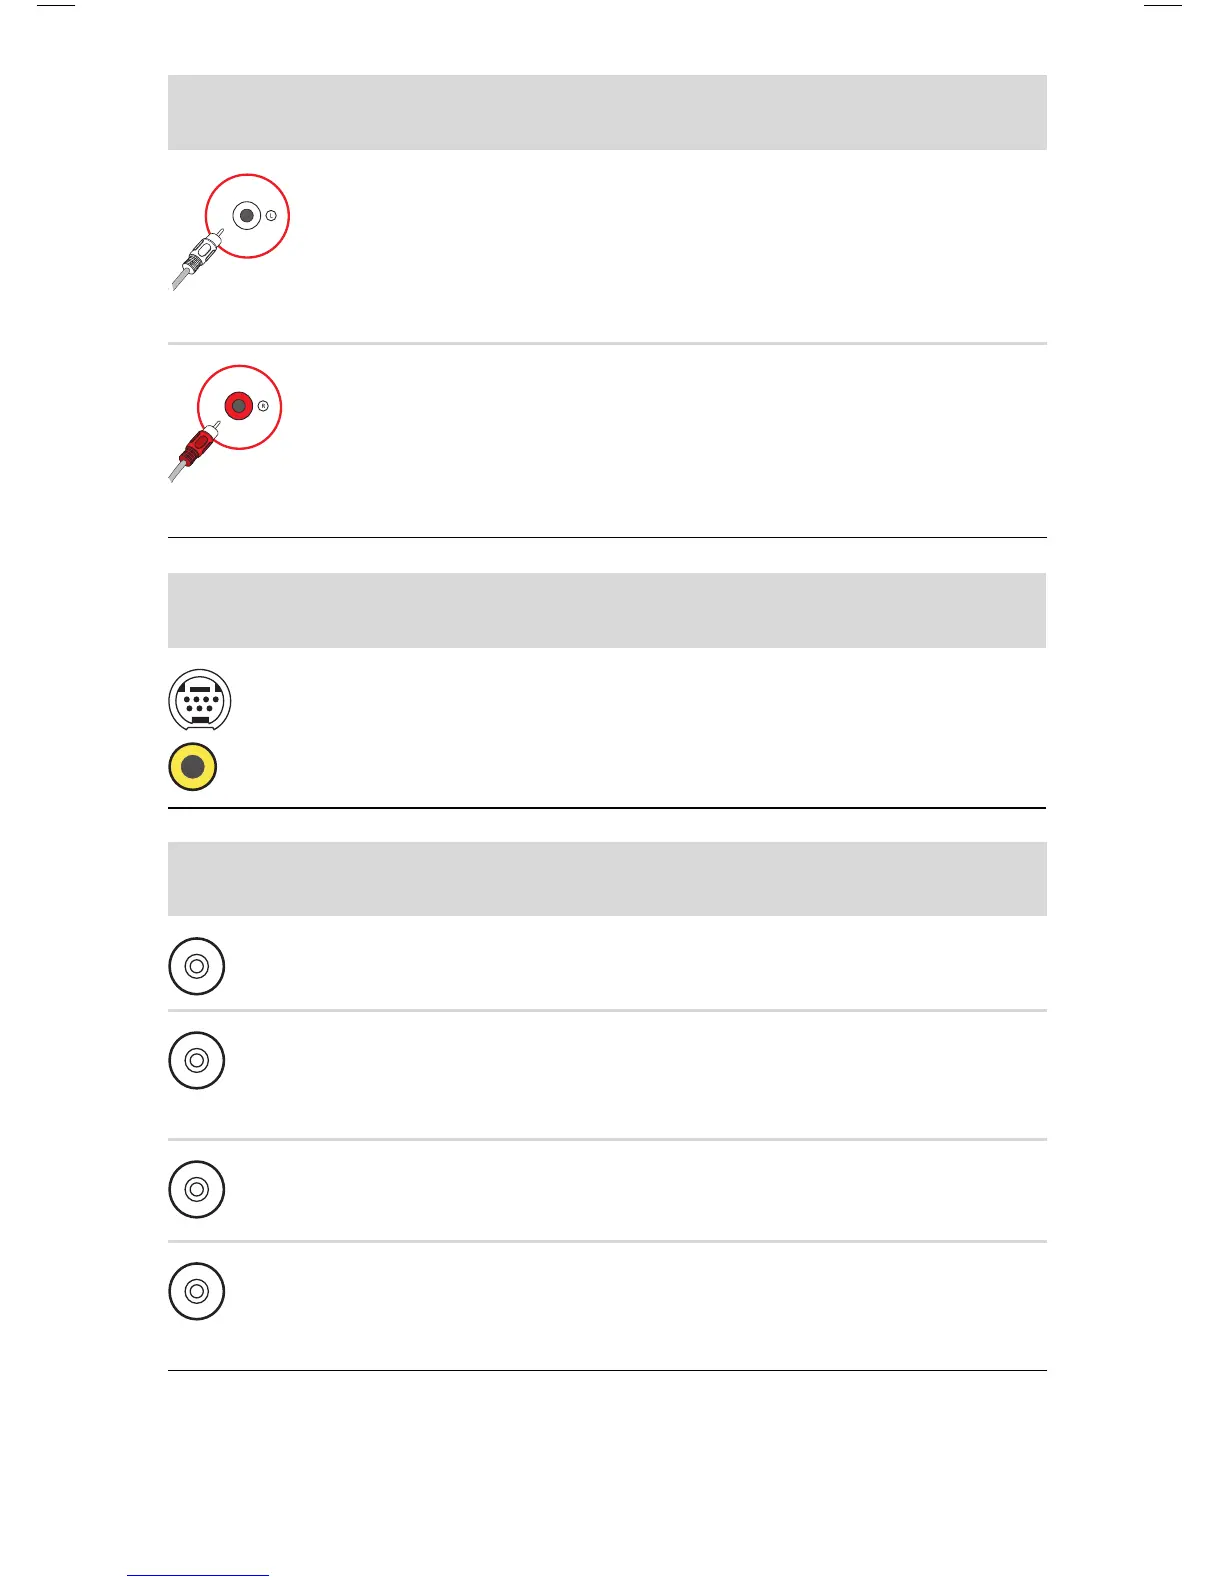Click the small circled L label
The image size is (1224, 1584).
tap(271, 216)
